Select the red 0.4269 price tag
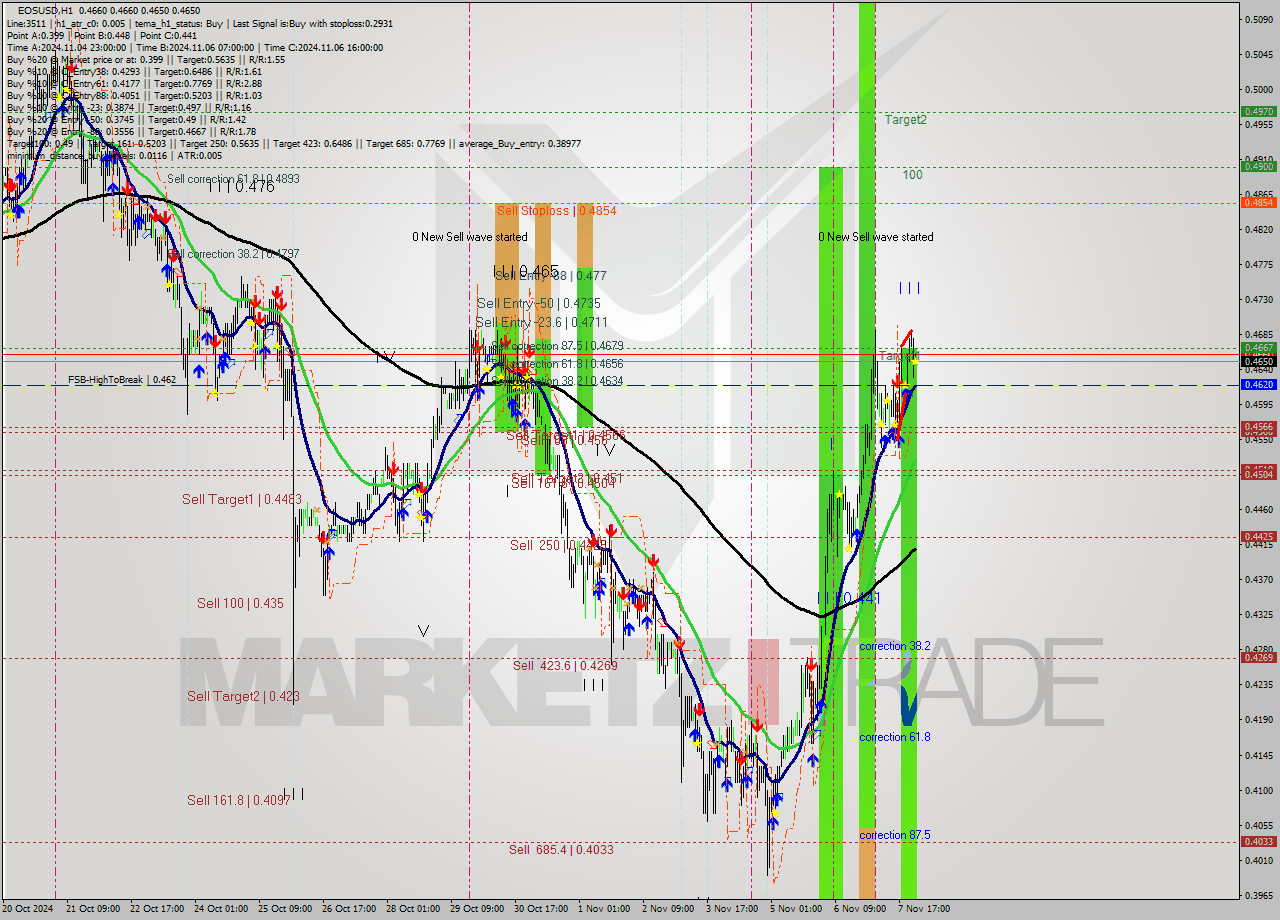 1258,657
